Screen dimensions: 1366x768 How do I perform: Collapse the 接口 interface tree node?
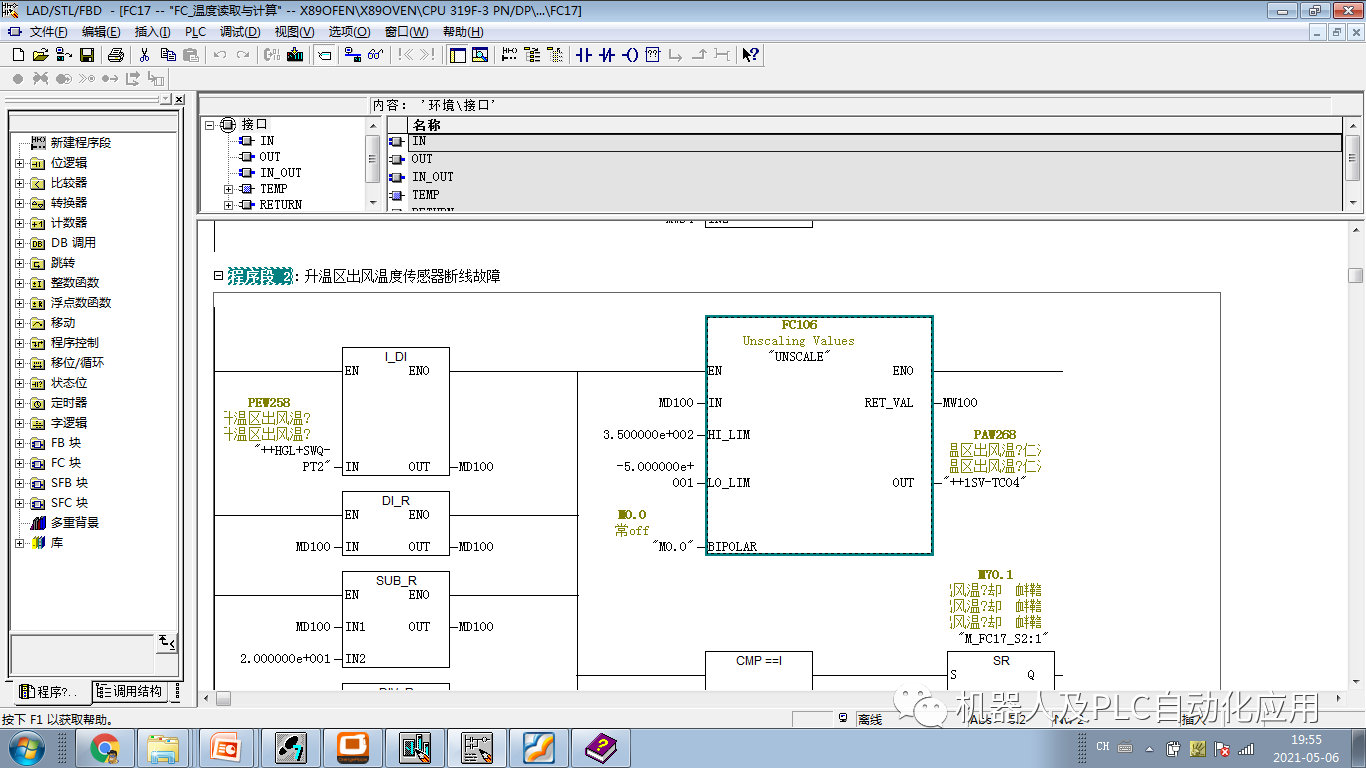pos(210,125)
